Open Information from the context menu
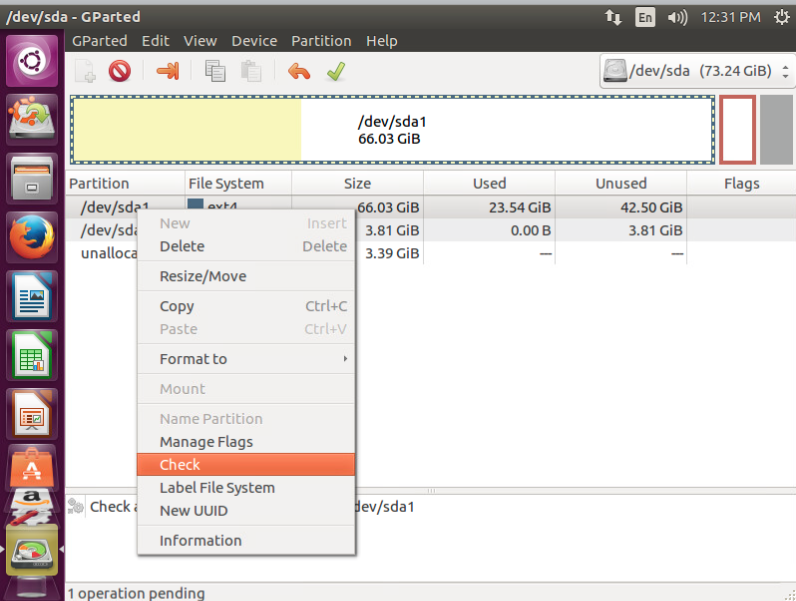This screenshot has width=796, height=601. point(246,541)
